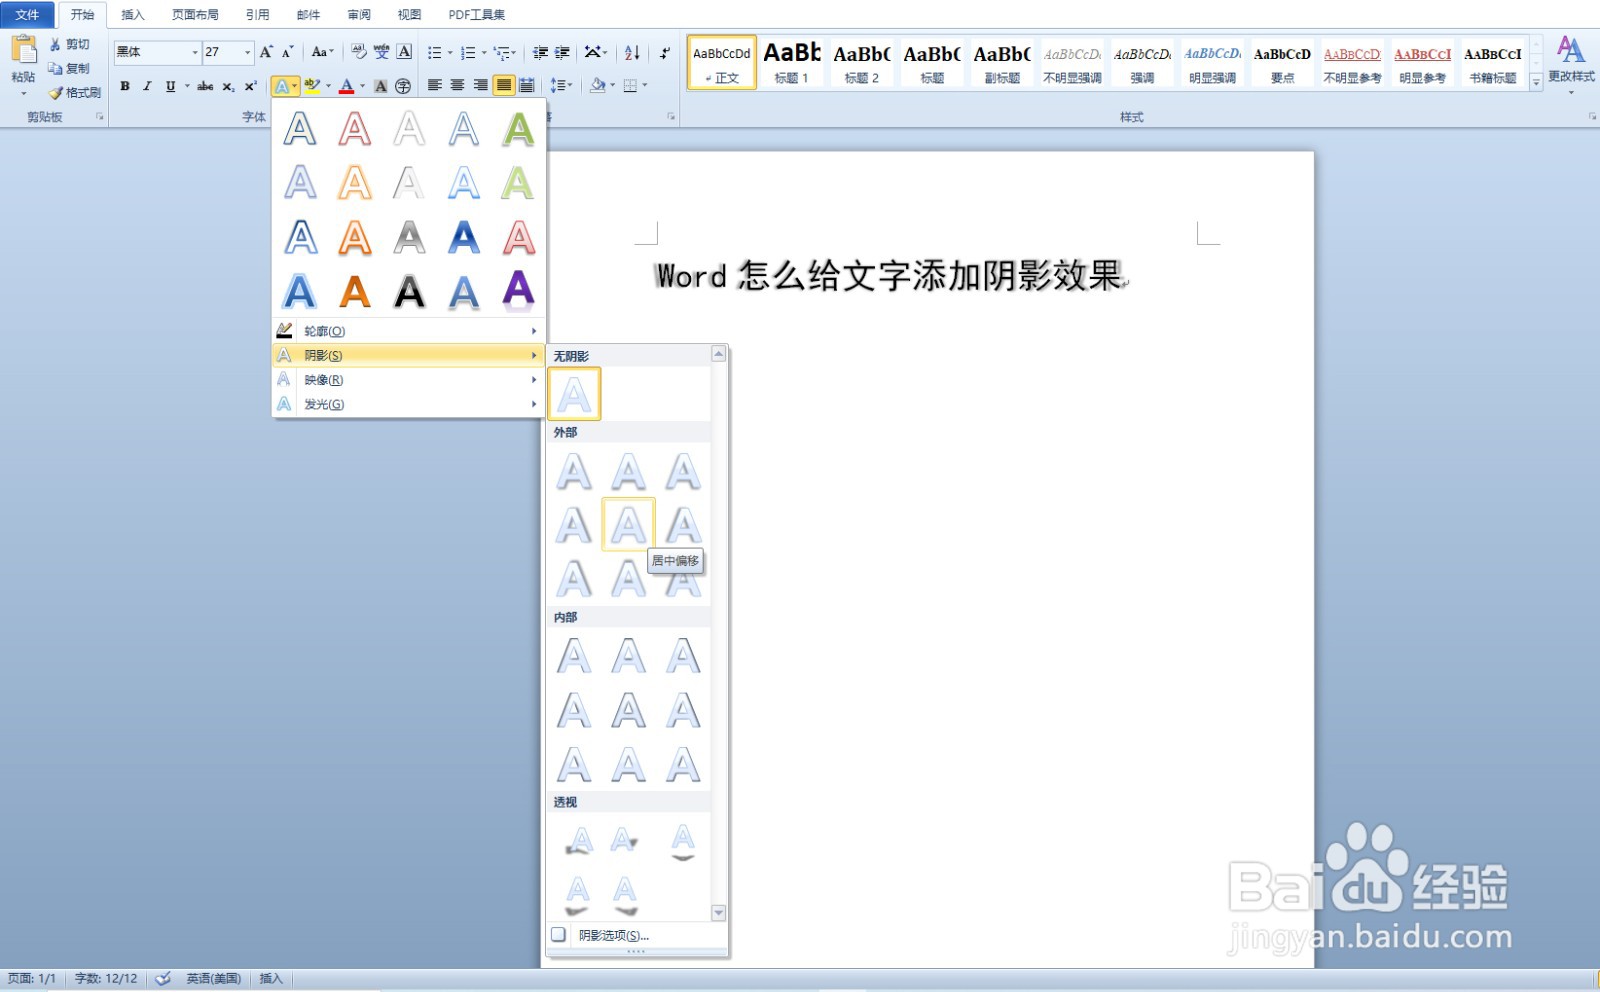Click the Cut (剪切) scissors icon
Screen dimensions: 1600x992
click(55, 45)
